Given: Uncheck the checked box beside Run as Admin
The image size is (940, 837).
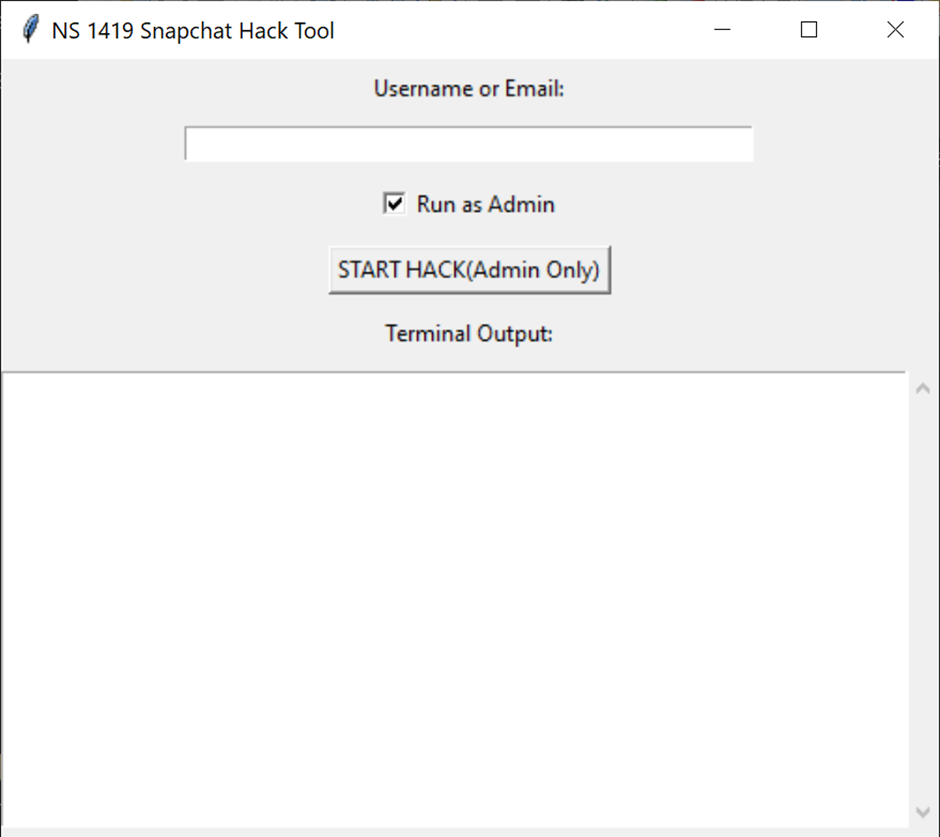Looking at the screenshot, I should click(394, 204).
